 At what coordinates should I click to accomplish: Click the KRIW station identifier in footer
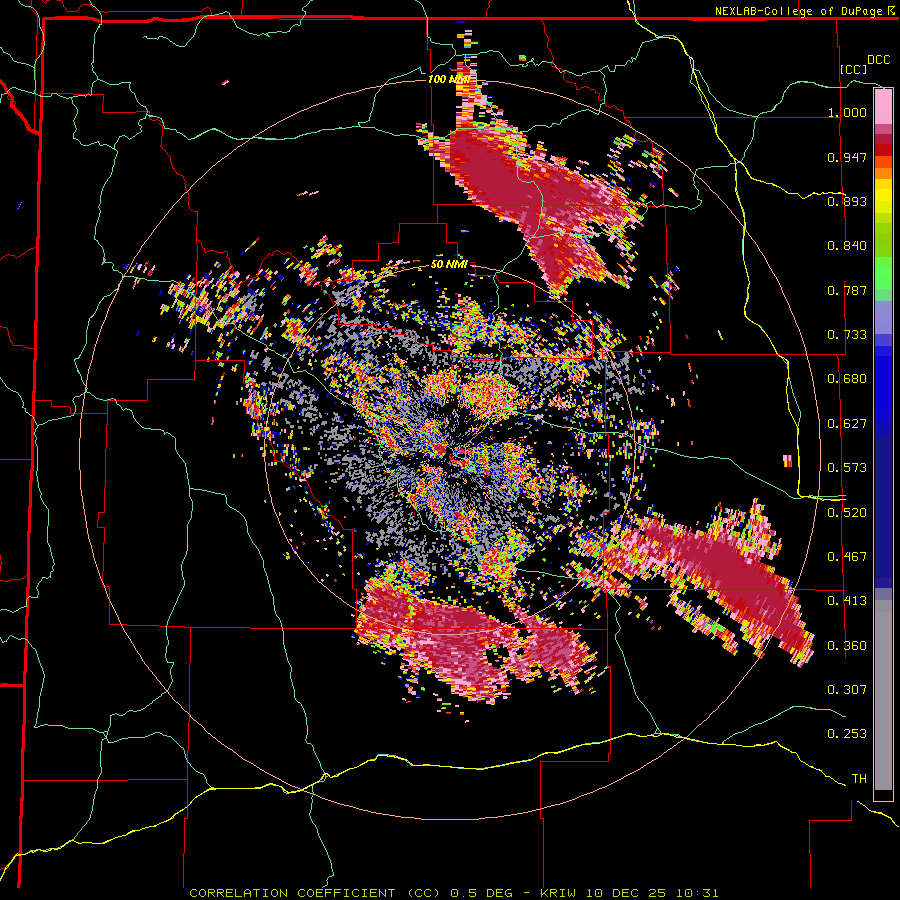558,893
